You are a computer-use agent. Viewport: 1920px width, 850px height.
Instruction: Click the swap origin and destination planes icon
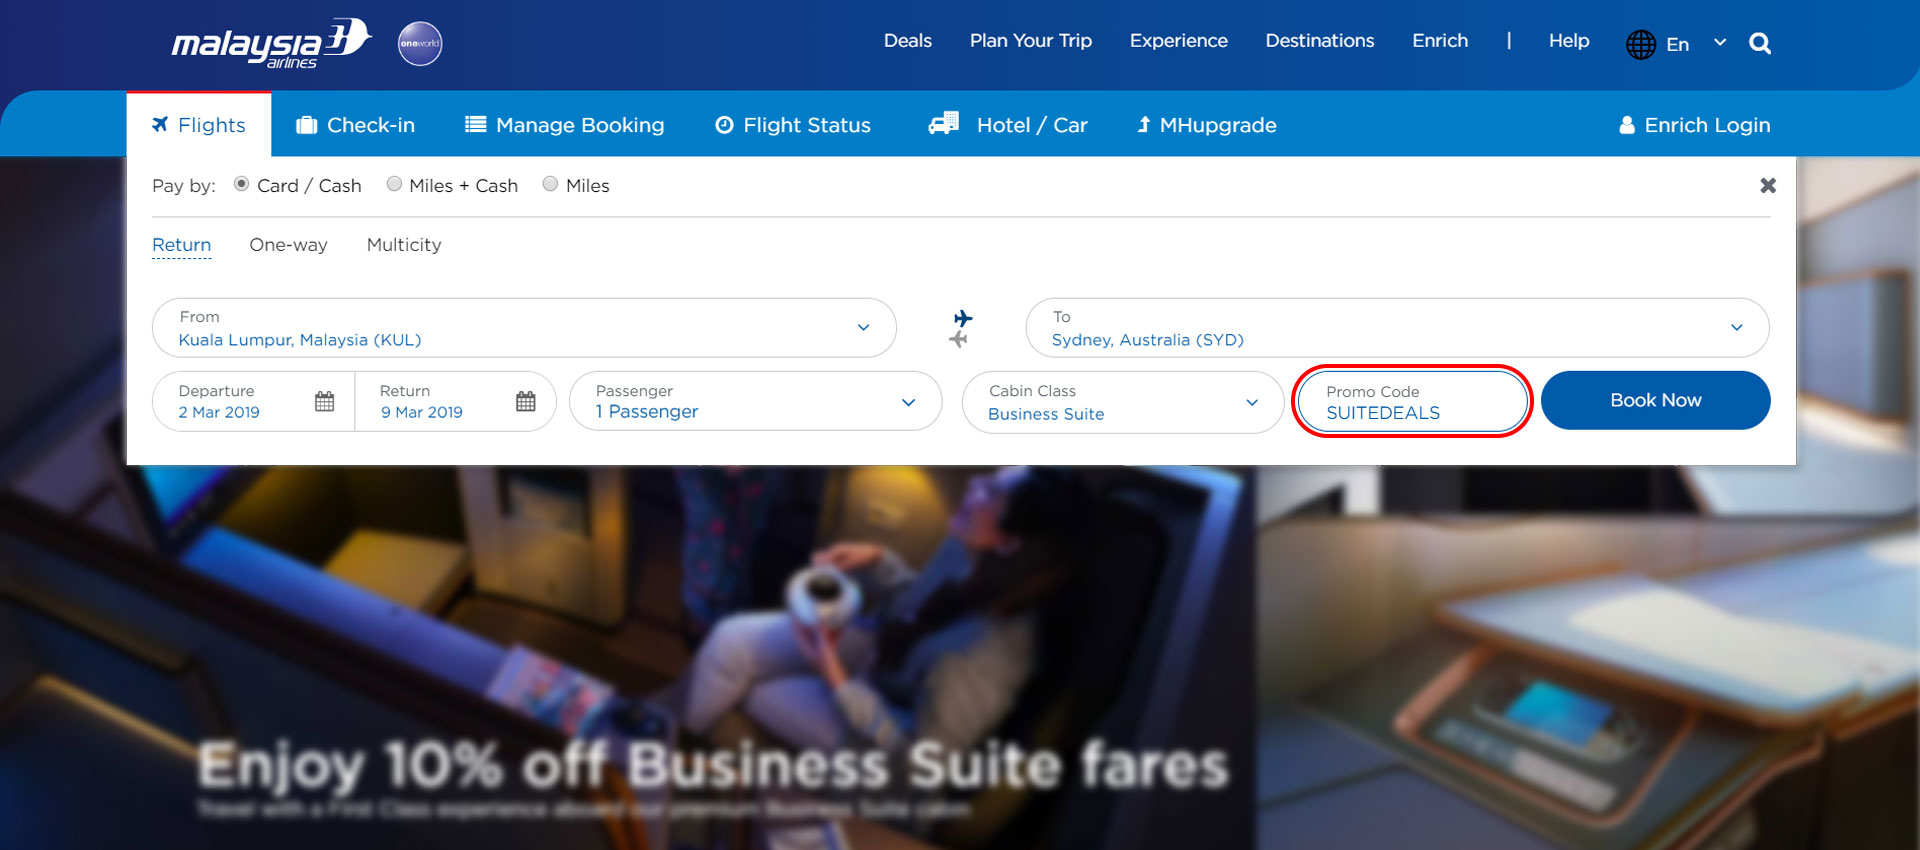961,328
